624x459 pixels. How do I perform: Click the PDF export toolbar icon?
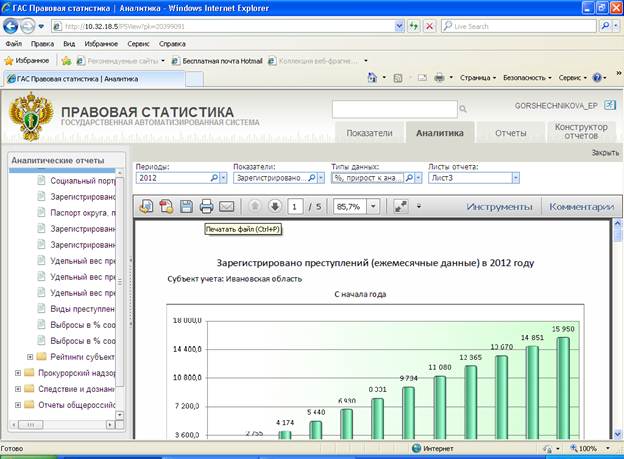(166, 206)
